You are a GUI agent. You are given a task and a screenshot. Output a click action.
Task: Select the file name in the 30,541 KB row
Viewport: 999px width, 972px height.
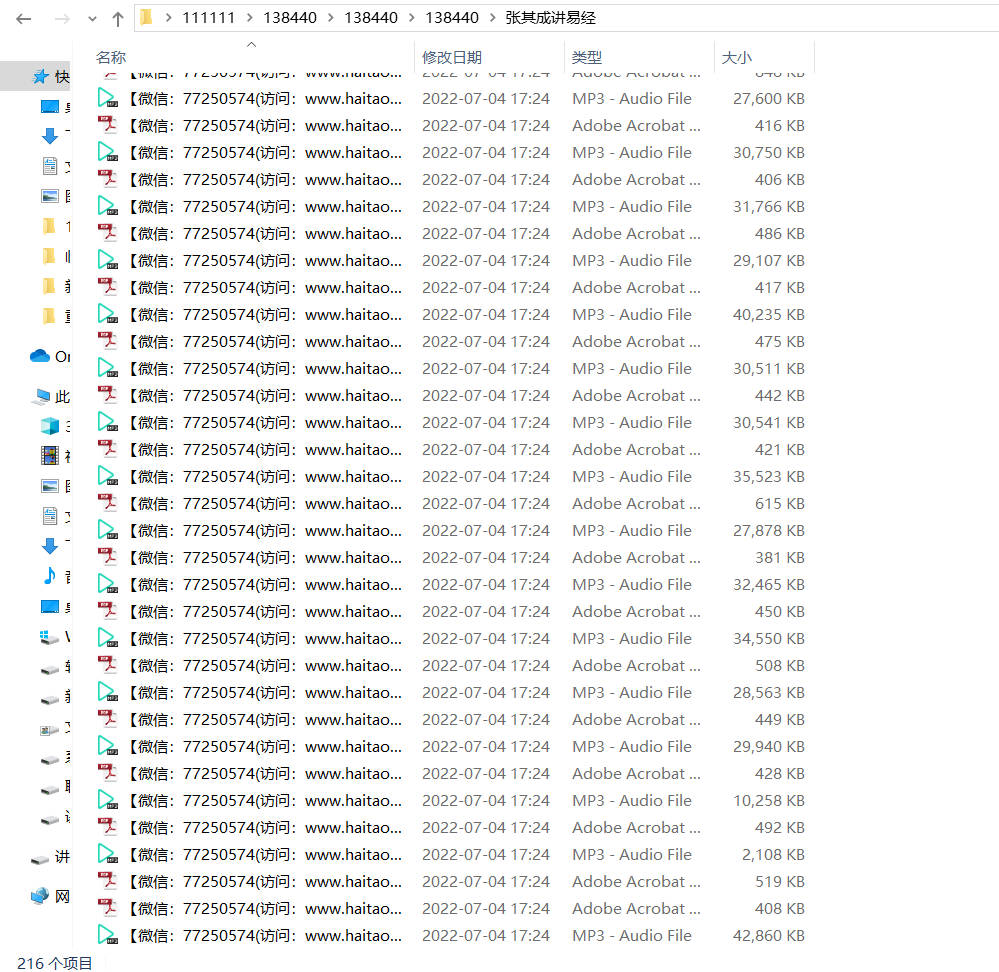click(x=265, y=422)
